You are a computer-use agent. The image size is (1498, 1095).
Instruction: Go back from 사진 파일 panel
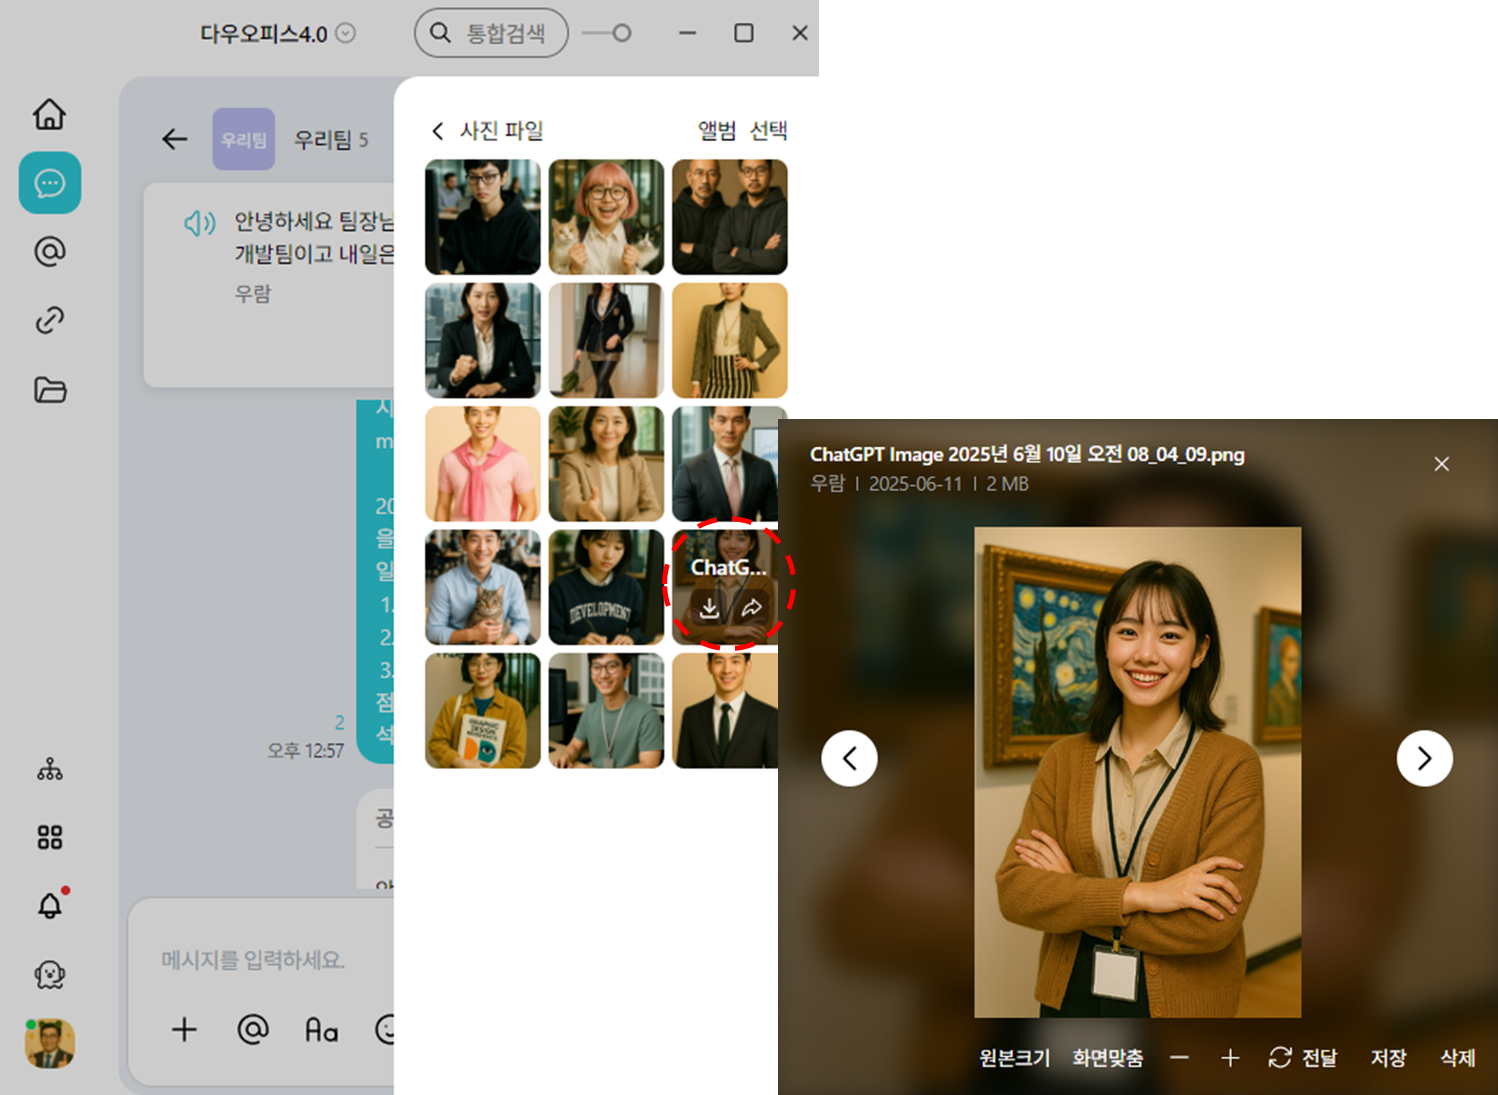(437, 131)
